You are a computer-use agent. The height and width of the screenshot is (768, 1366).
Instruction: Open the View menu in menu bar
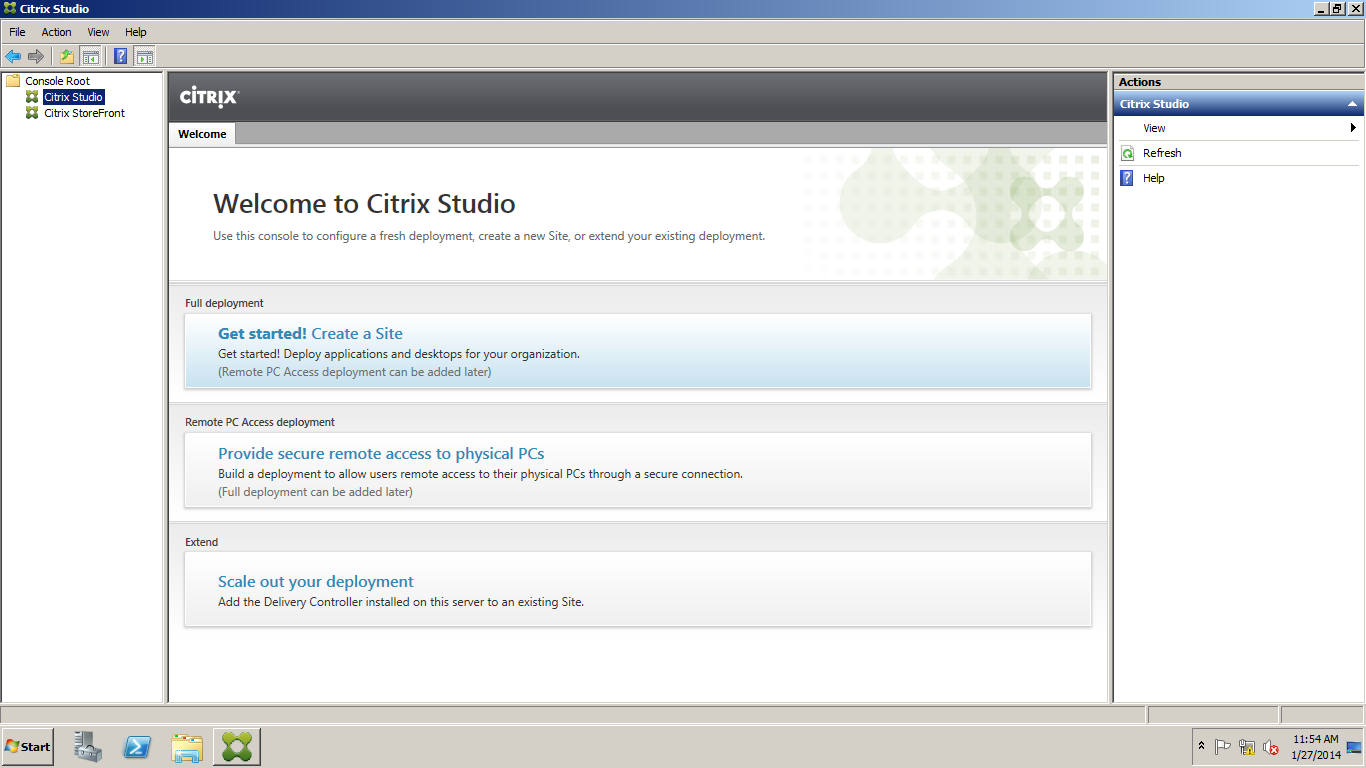[x=98, y=32]
